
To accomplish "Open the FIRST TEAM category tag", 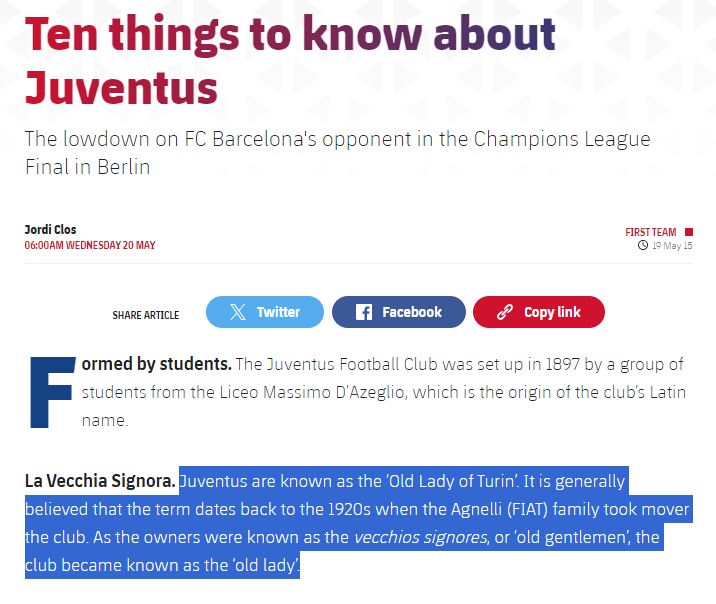I will (x=651, y=232).
